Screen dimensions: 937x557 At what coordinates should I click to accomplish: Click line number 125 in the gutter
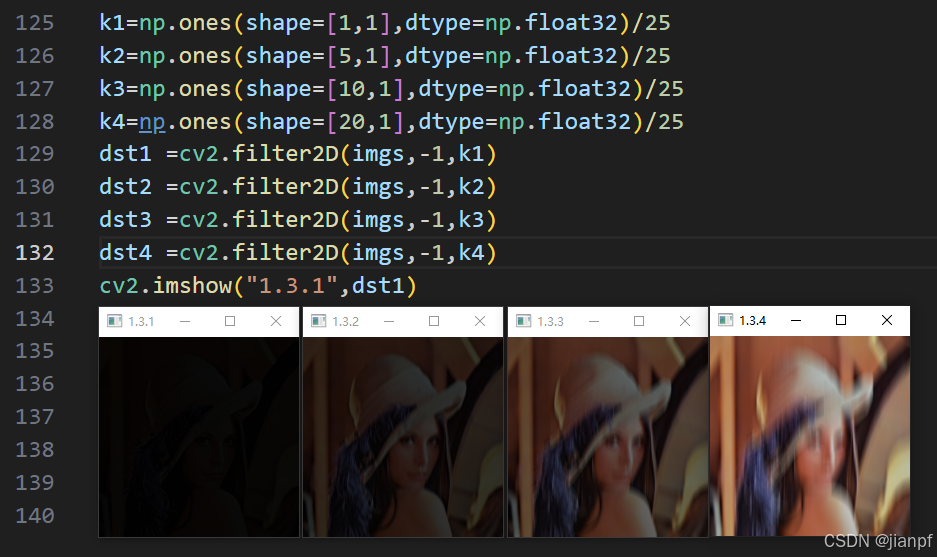[x=35, y=23]
